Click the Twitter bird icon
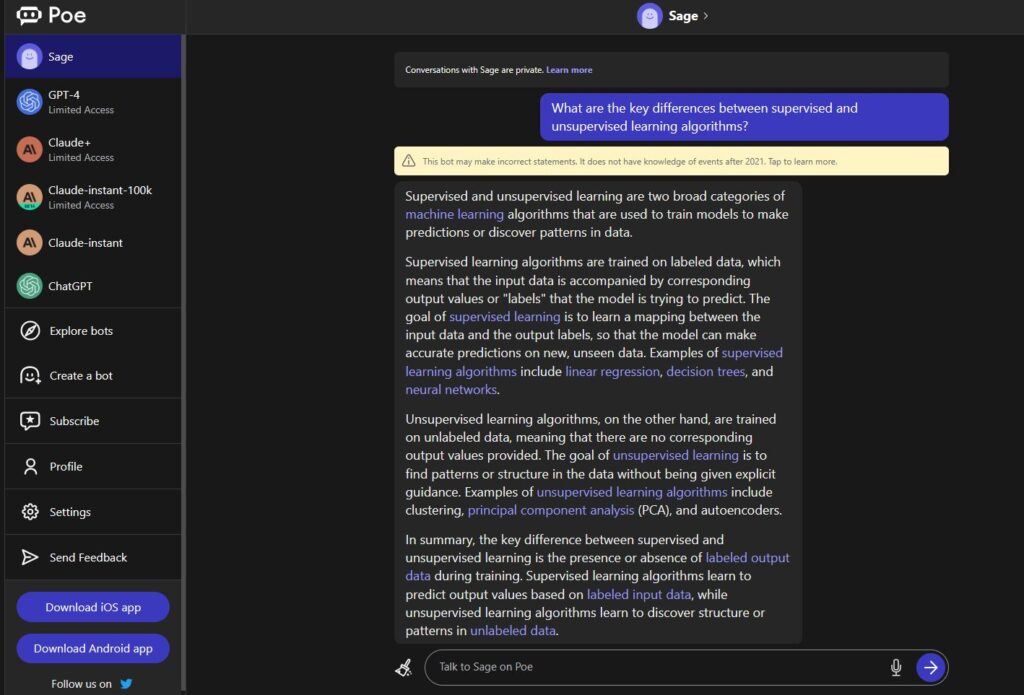 pyautogui.click(x=126, y=684)
